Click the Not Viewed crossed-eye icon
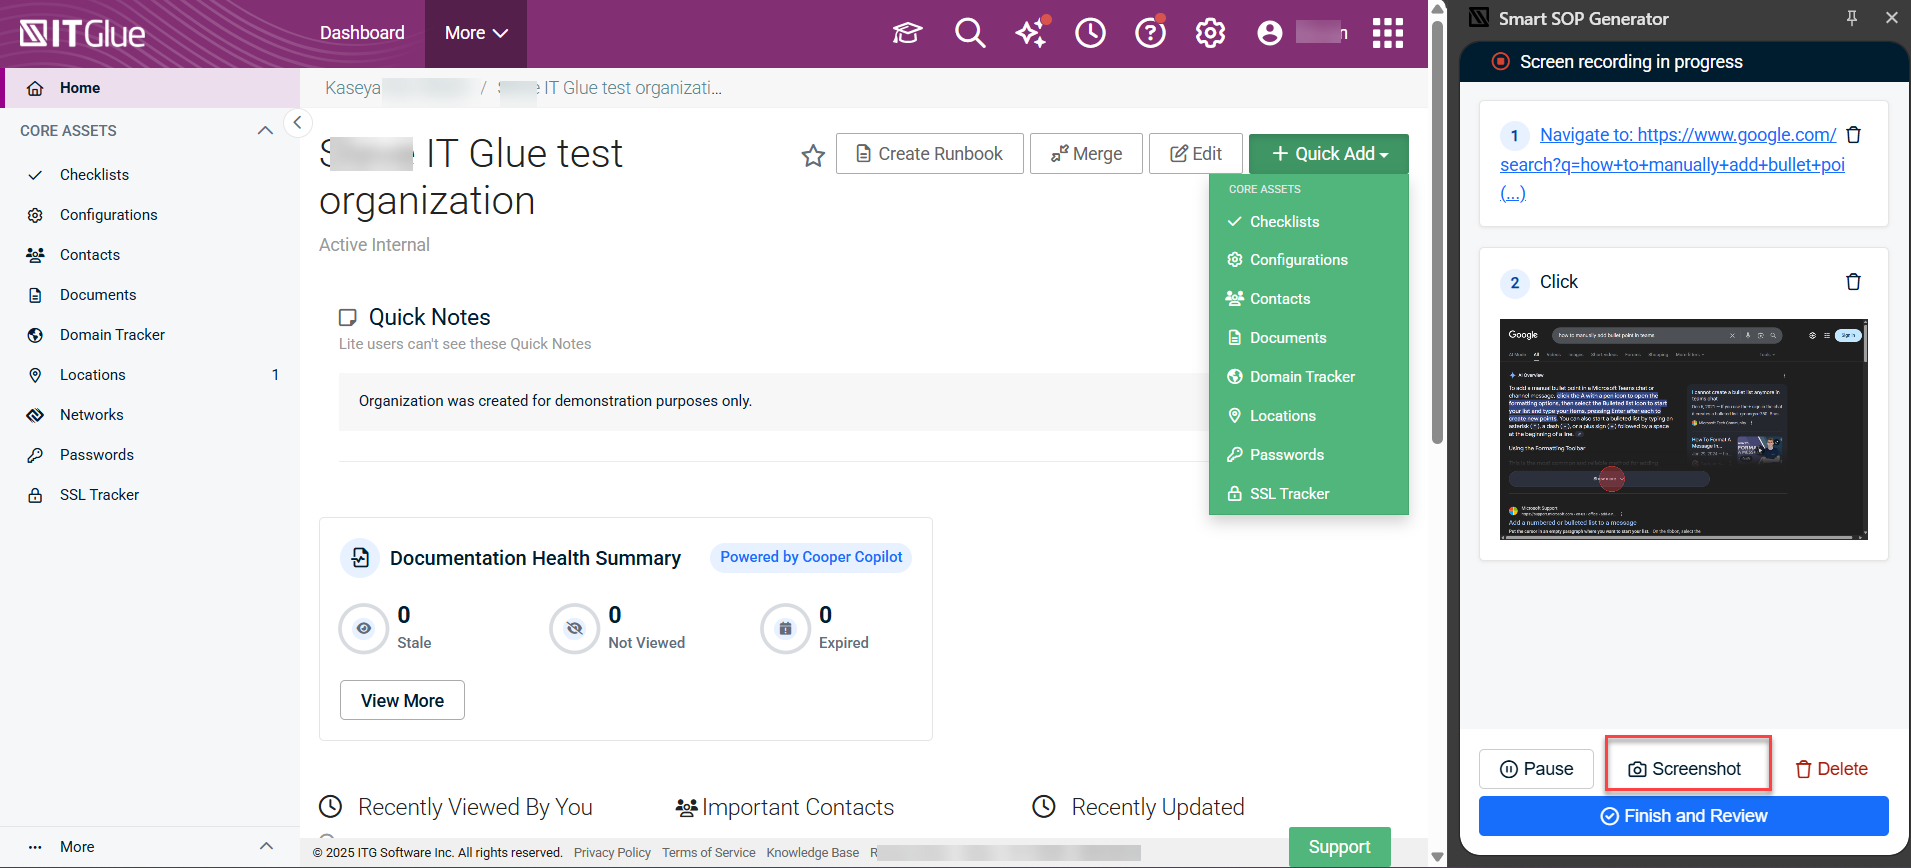 pos(574,628)
